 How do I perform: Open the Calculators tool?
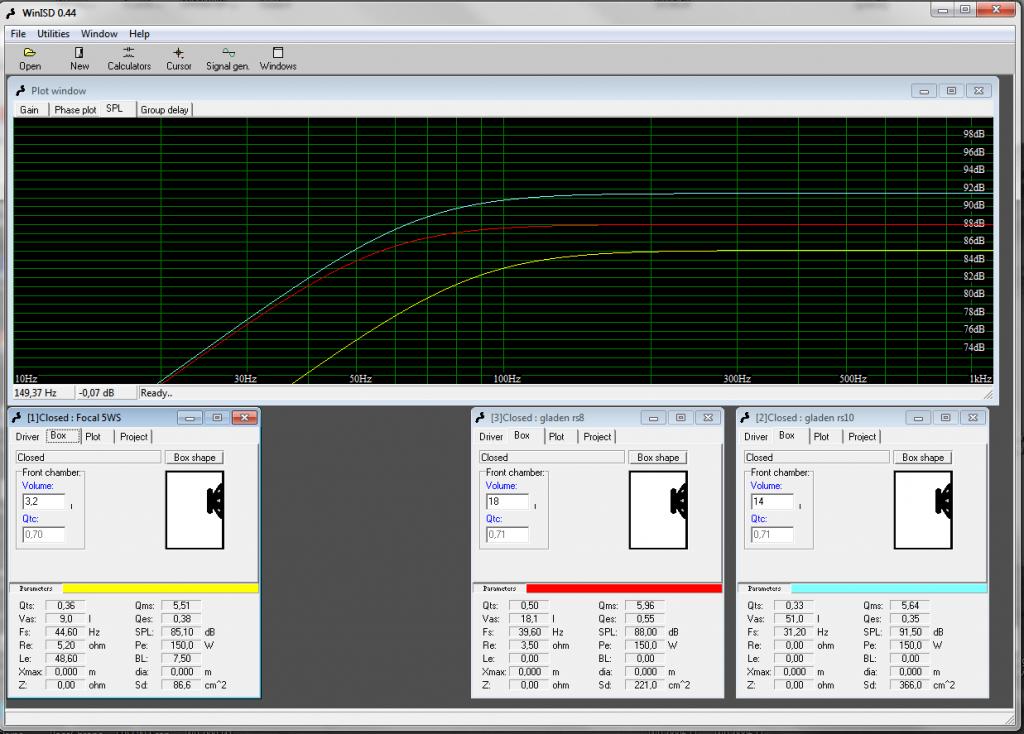pyautogui.click(x=129, y=58)
